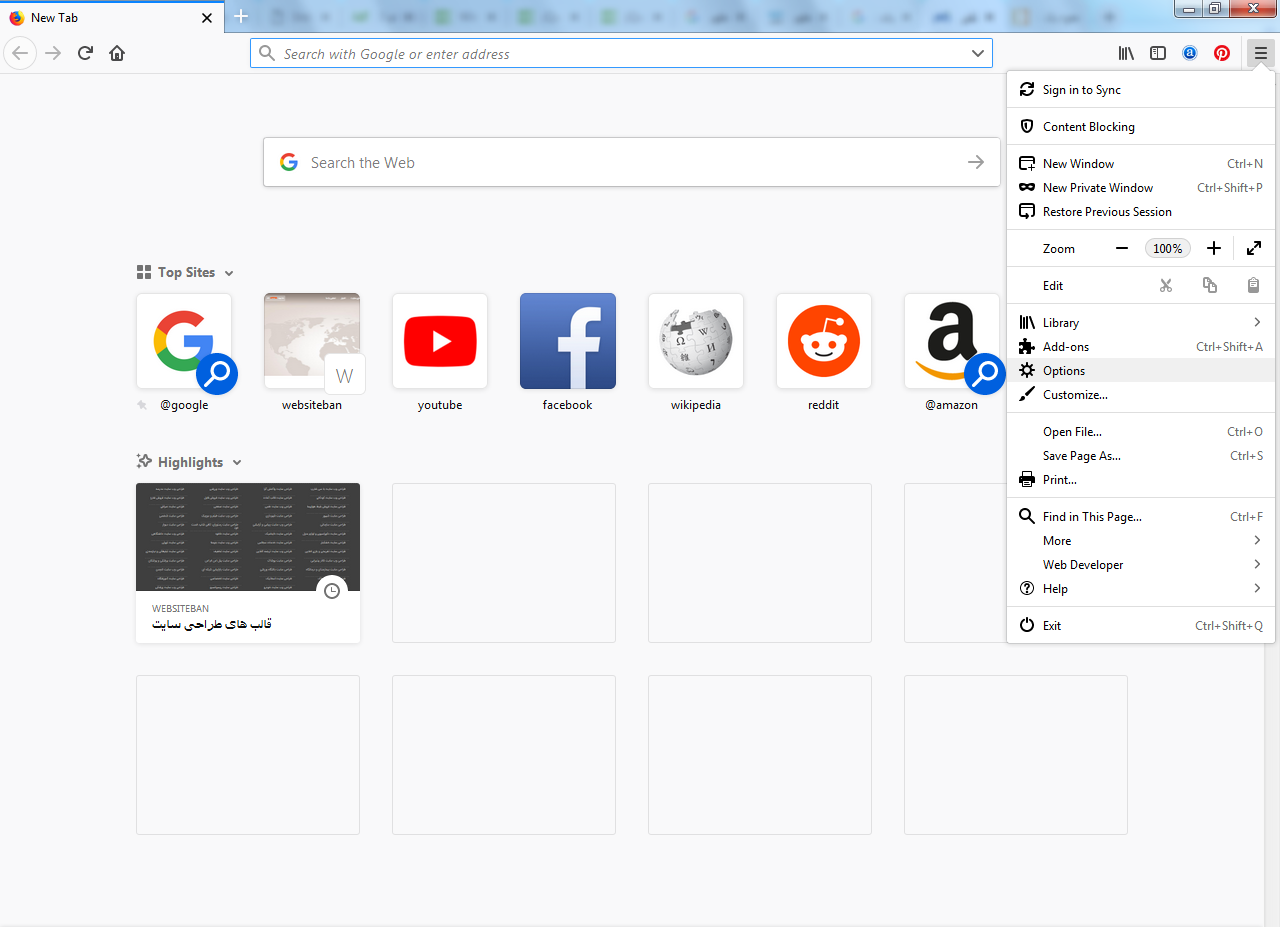Click the hamburger menu button
This screenshot has height=927, width=1280.
(x=1260, y=53)
